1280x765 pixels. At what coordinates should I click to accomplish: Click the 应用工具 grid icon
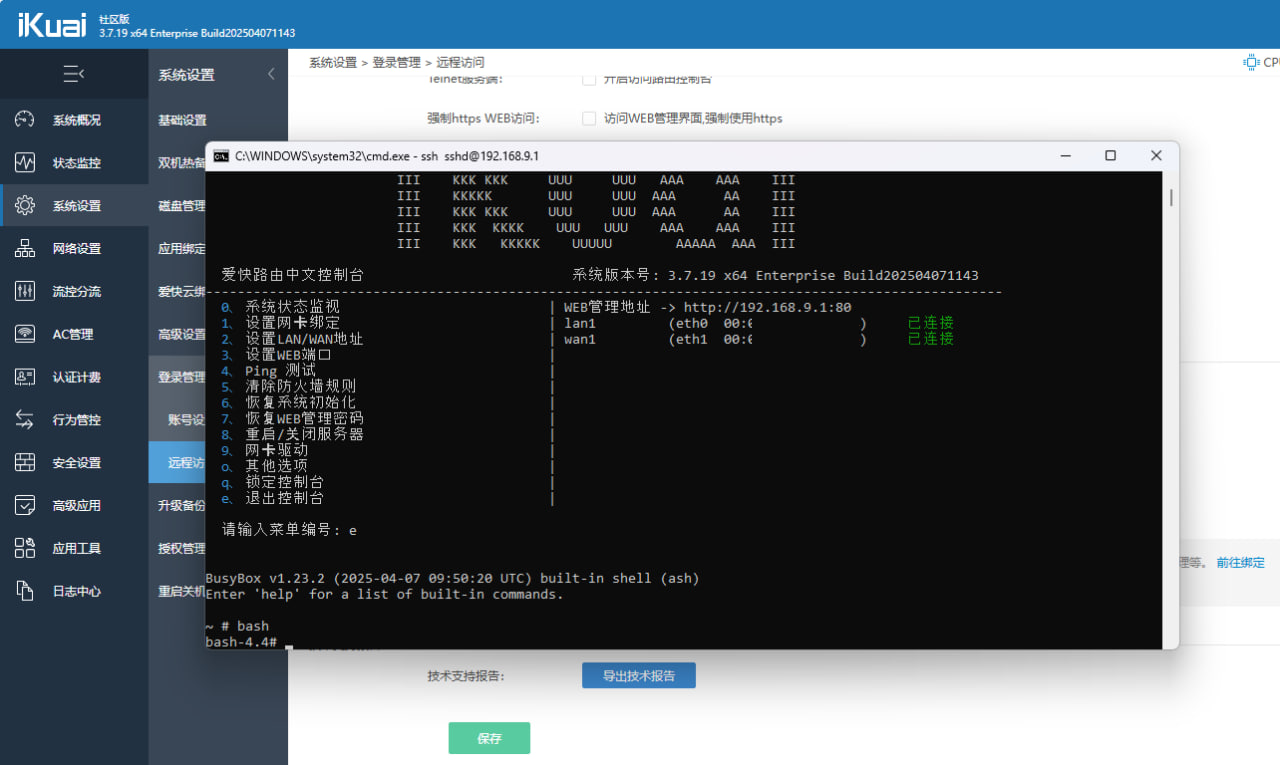point(25,548)
